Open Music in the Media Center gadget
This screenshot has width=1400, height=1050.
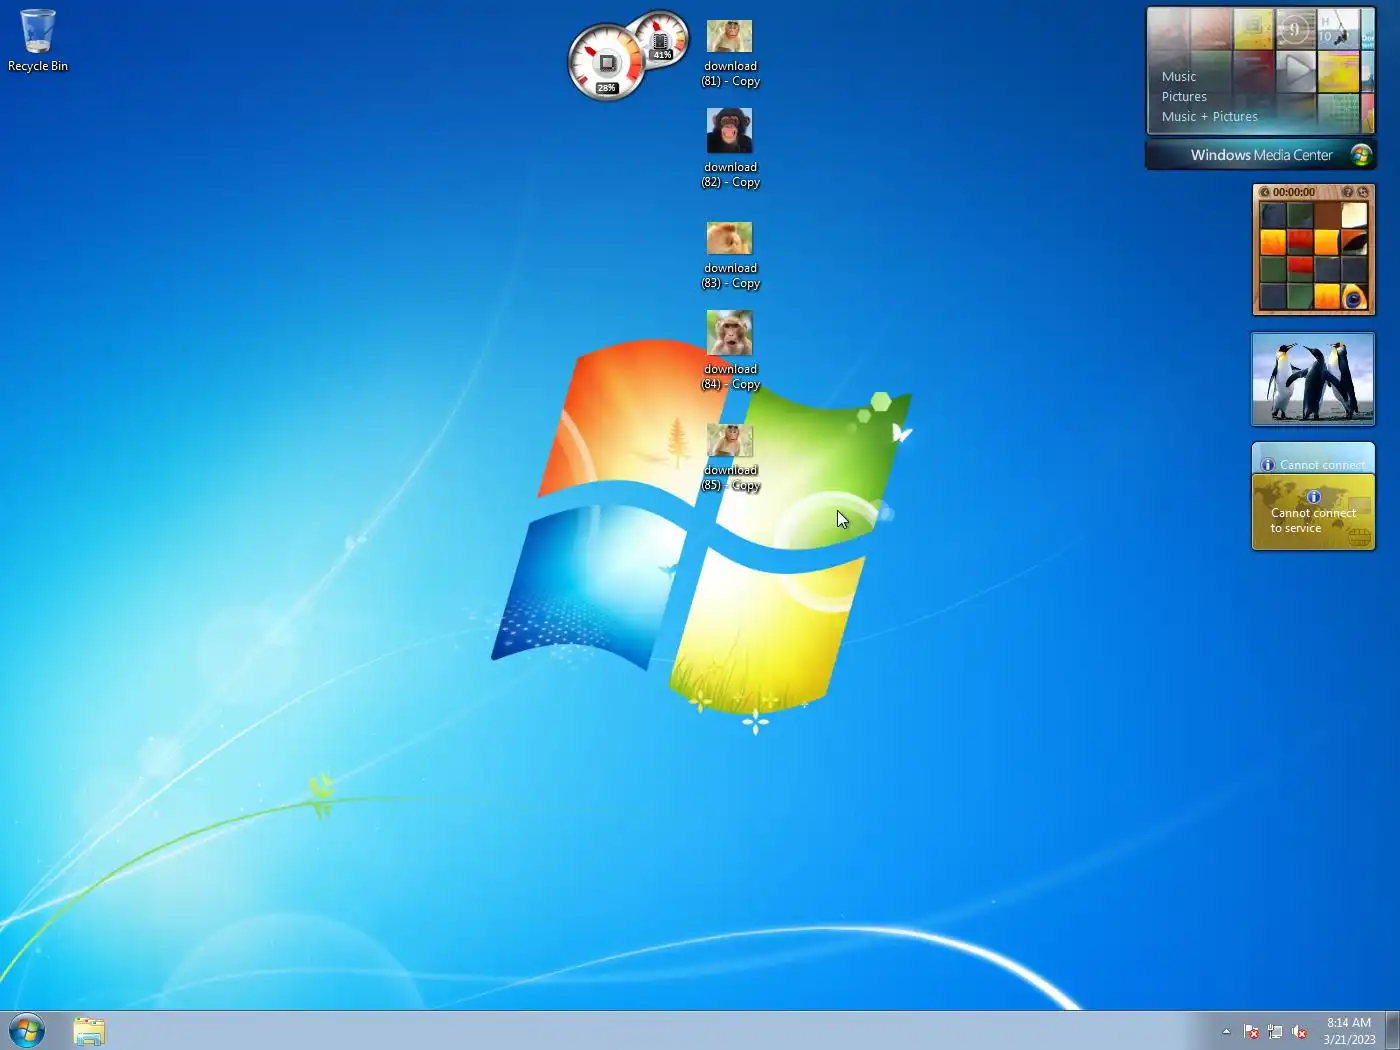click(x=1179, y=76)
